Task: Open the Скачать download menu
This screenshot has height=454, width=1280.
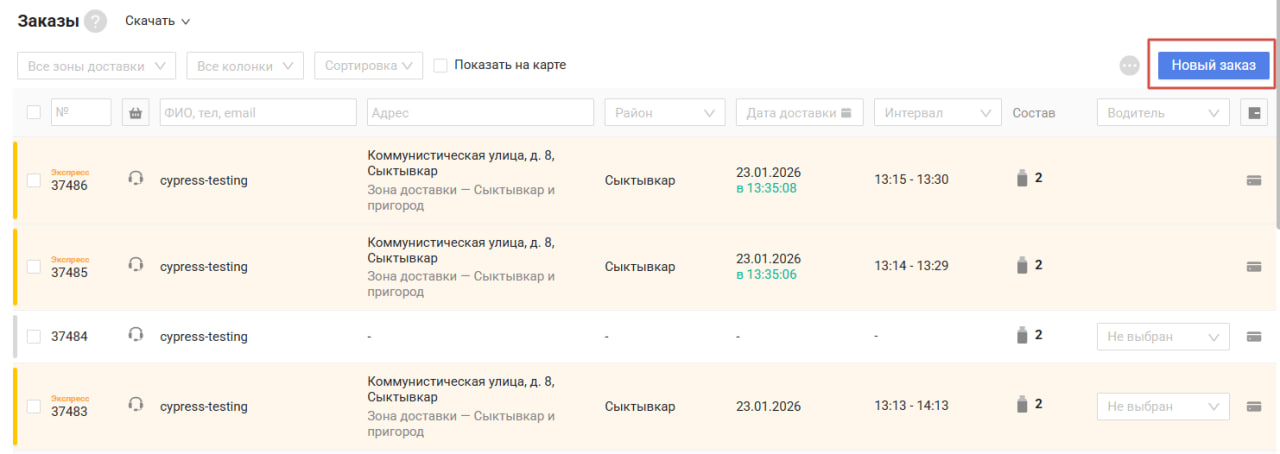Action: click(x=157, y=21)
